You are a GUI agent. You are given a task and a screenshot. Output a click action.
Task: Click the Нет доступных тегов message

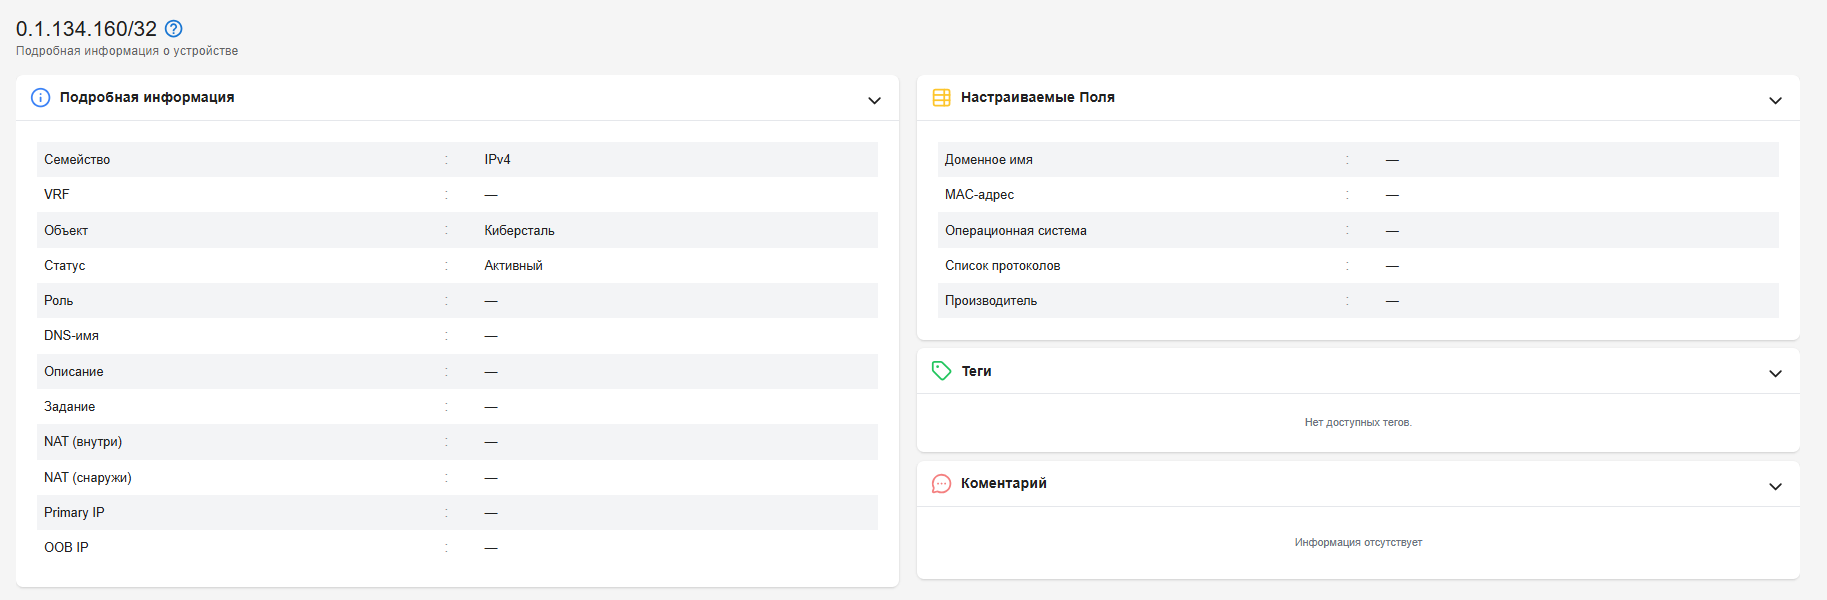(1358, 422)
